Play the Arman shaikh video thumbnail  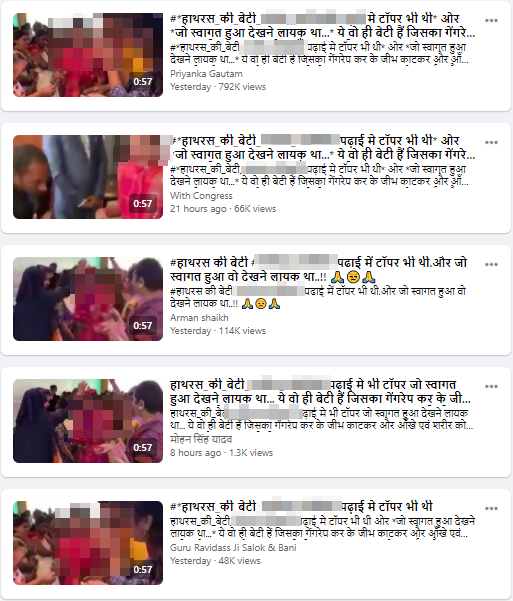pos(88,299)
